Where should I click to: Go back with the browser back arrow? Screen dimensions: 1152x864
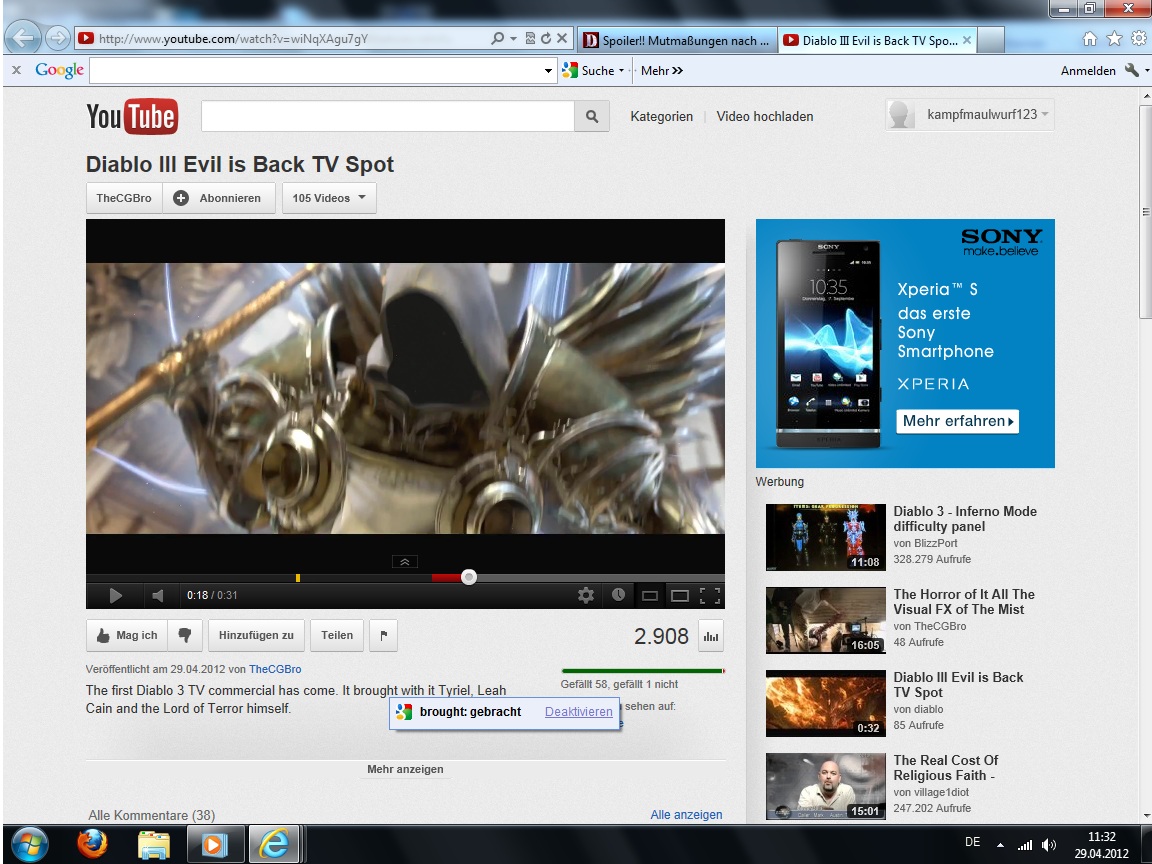point(23,37)
